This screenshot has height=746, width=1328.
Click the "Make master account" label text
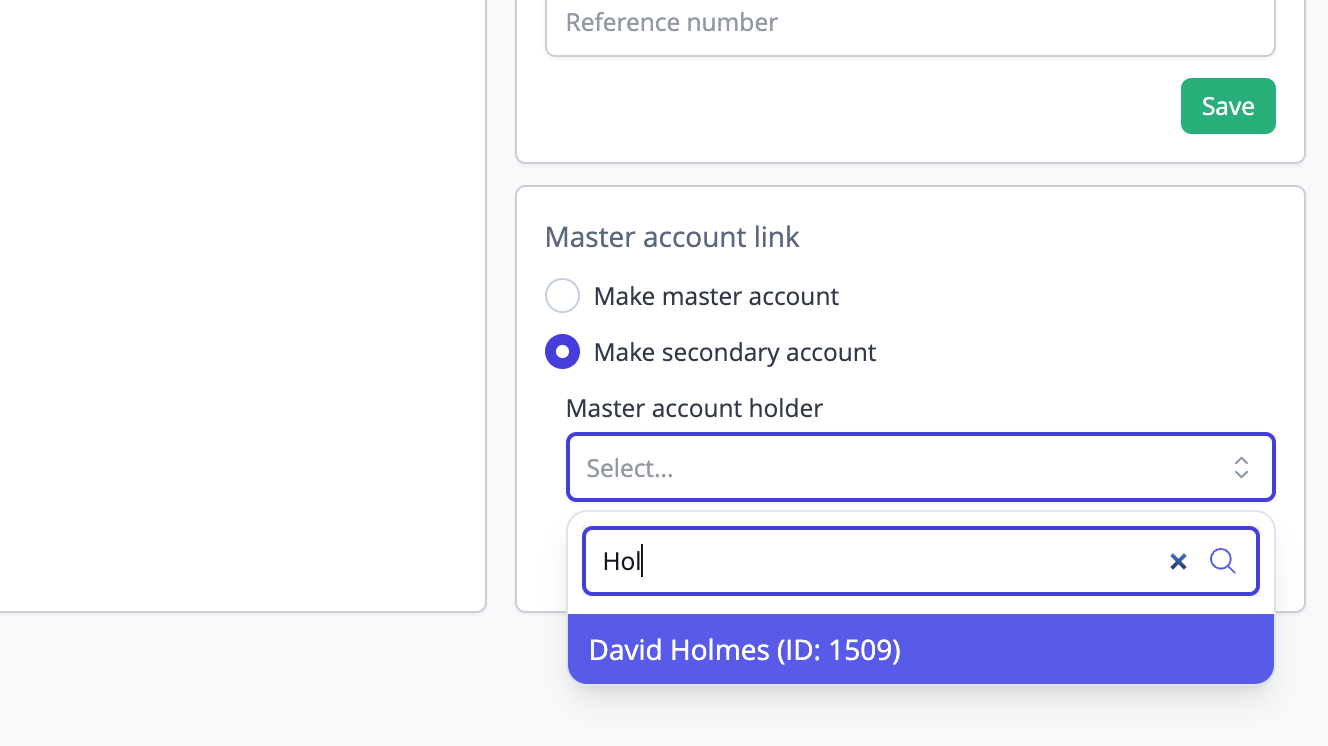[716, 296]
